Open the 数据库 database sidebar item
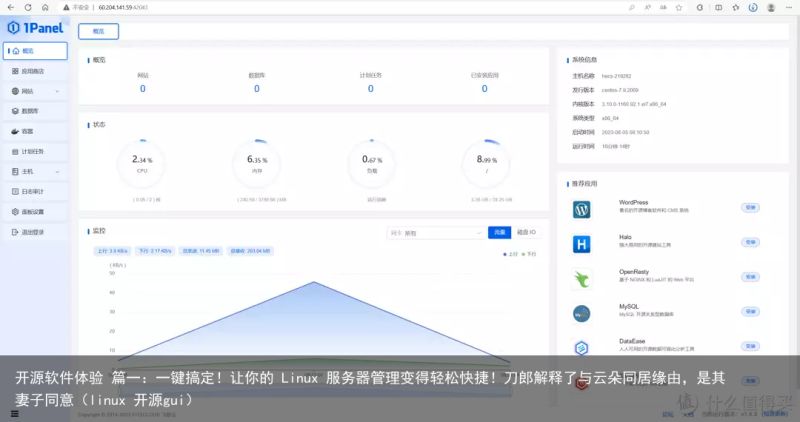This screenshot has width=800, height=422. (x=35, y=111)
